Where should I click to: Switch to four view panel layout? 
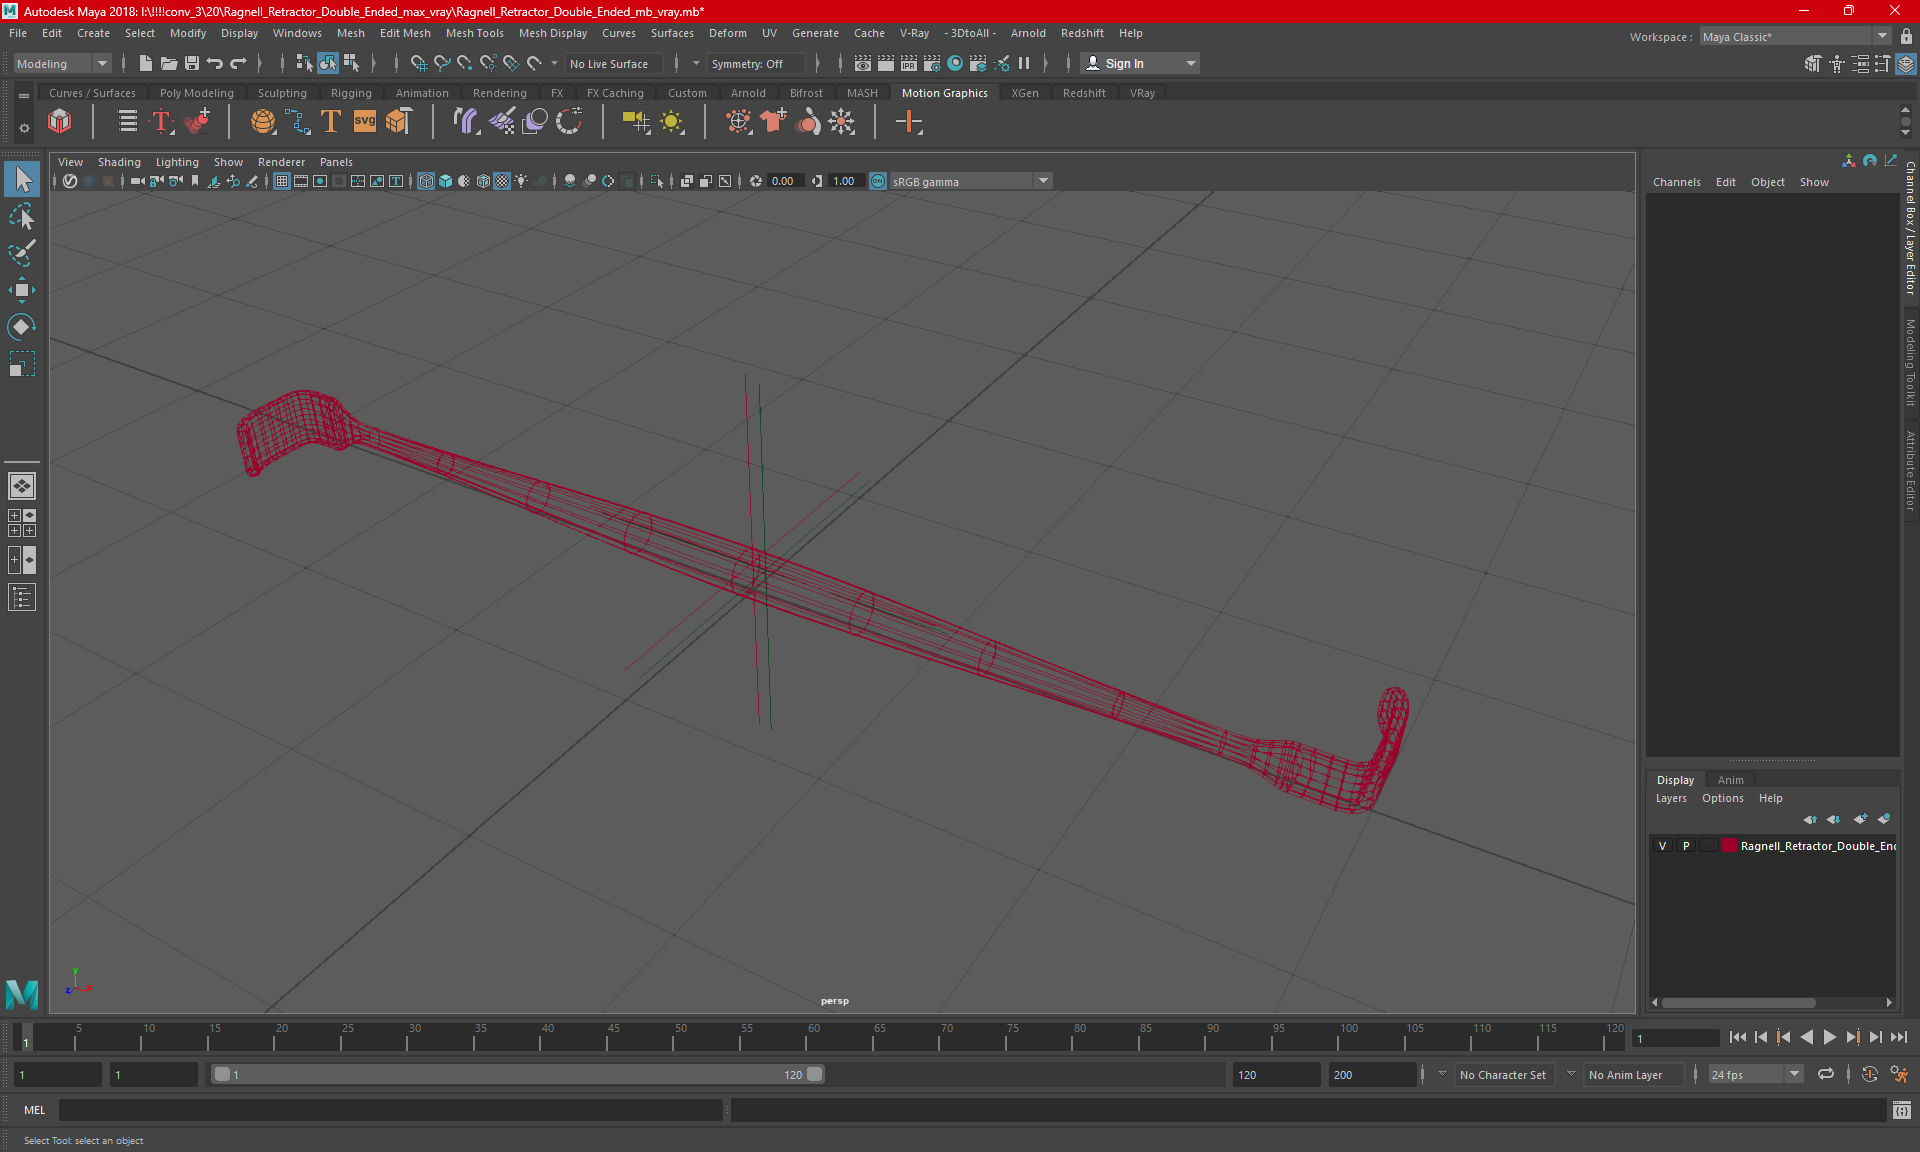click(x=22, y=523)
